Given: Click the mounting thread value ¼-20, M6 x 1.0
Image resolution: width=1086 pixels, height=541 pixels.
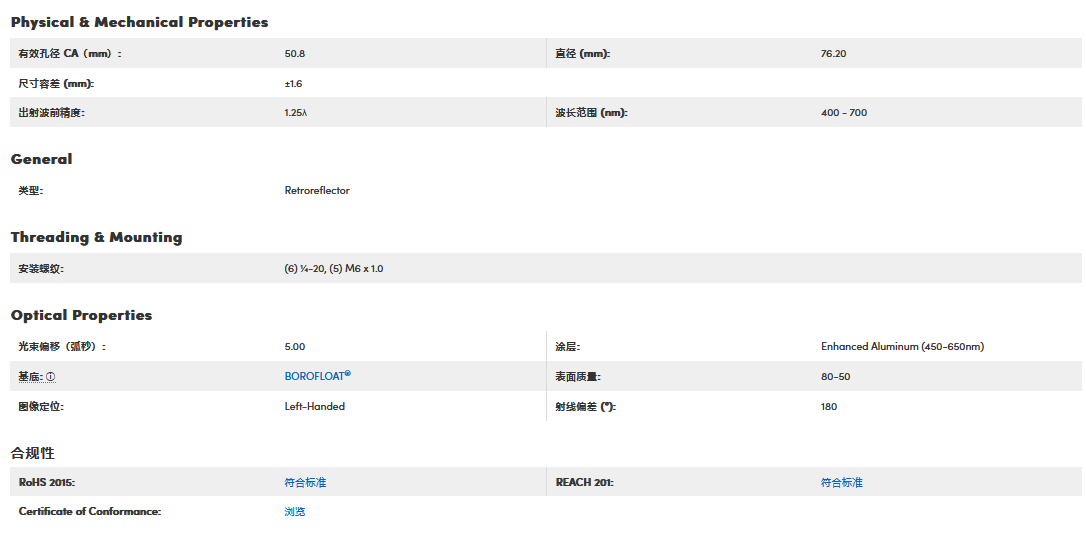Looking at the screenshot, I should tap(334, 269).
